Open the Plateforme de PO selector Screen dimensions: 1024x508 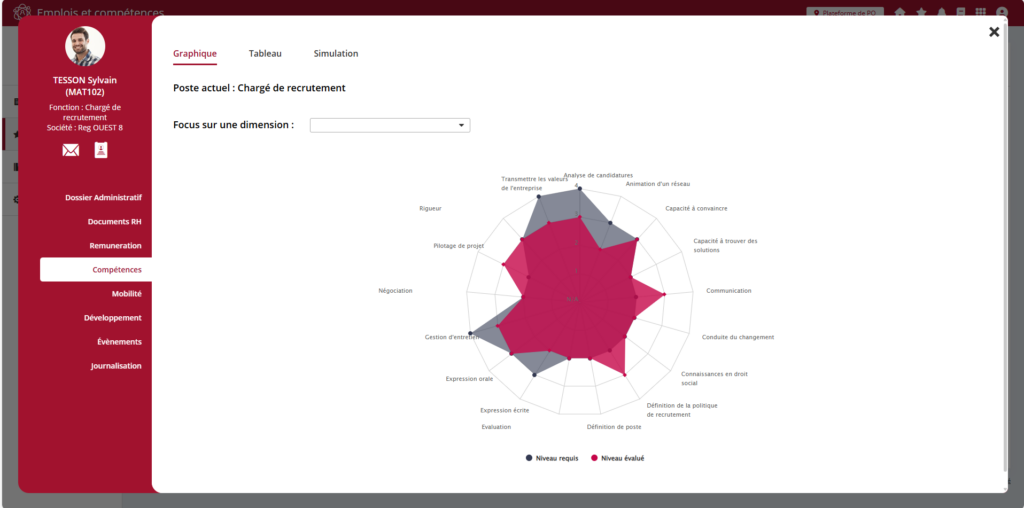tap(845, 13)
